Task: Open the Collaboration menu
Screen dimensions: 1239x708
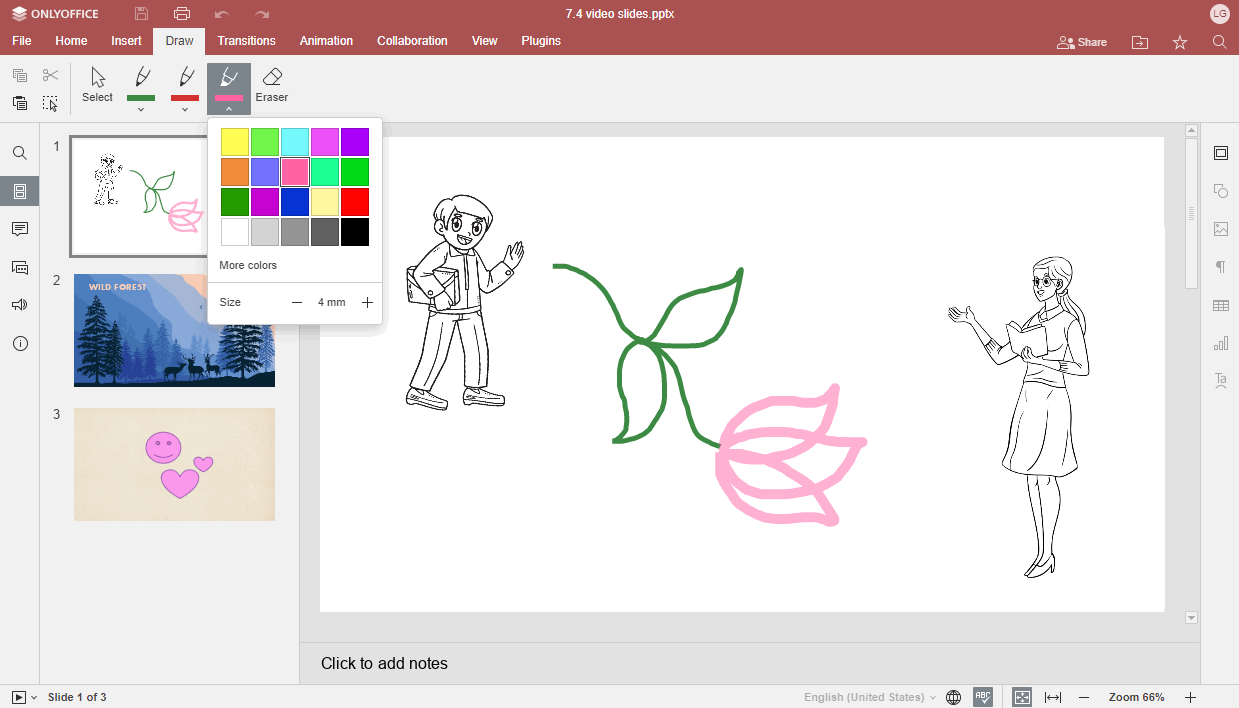Action: (x=412, y=41)
